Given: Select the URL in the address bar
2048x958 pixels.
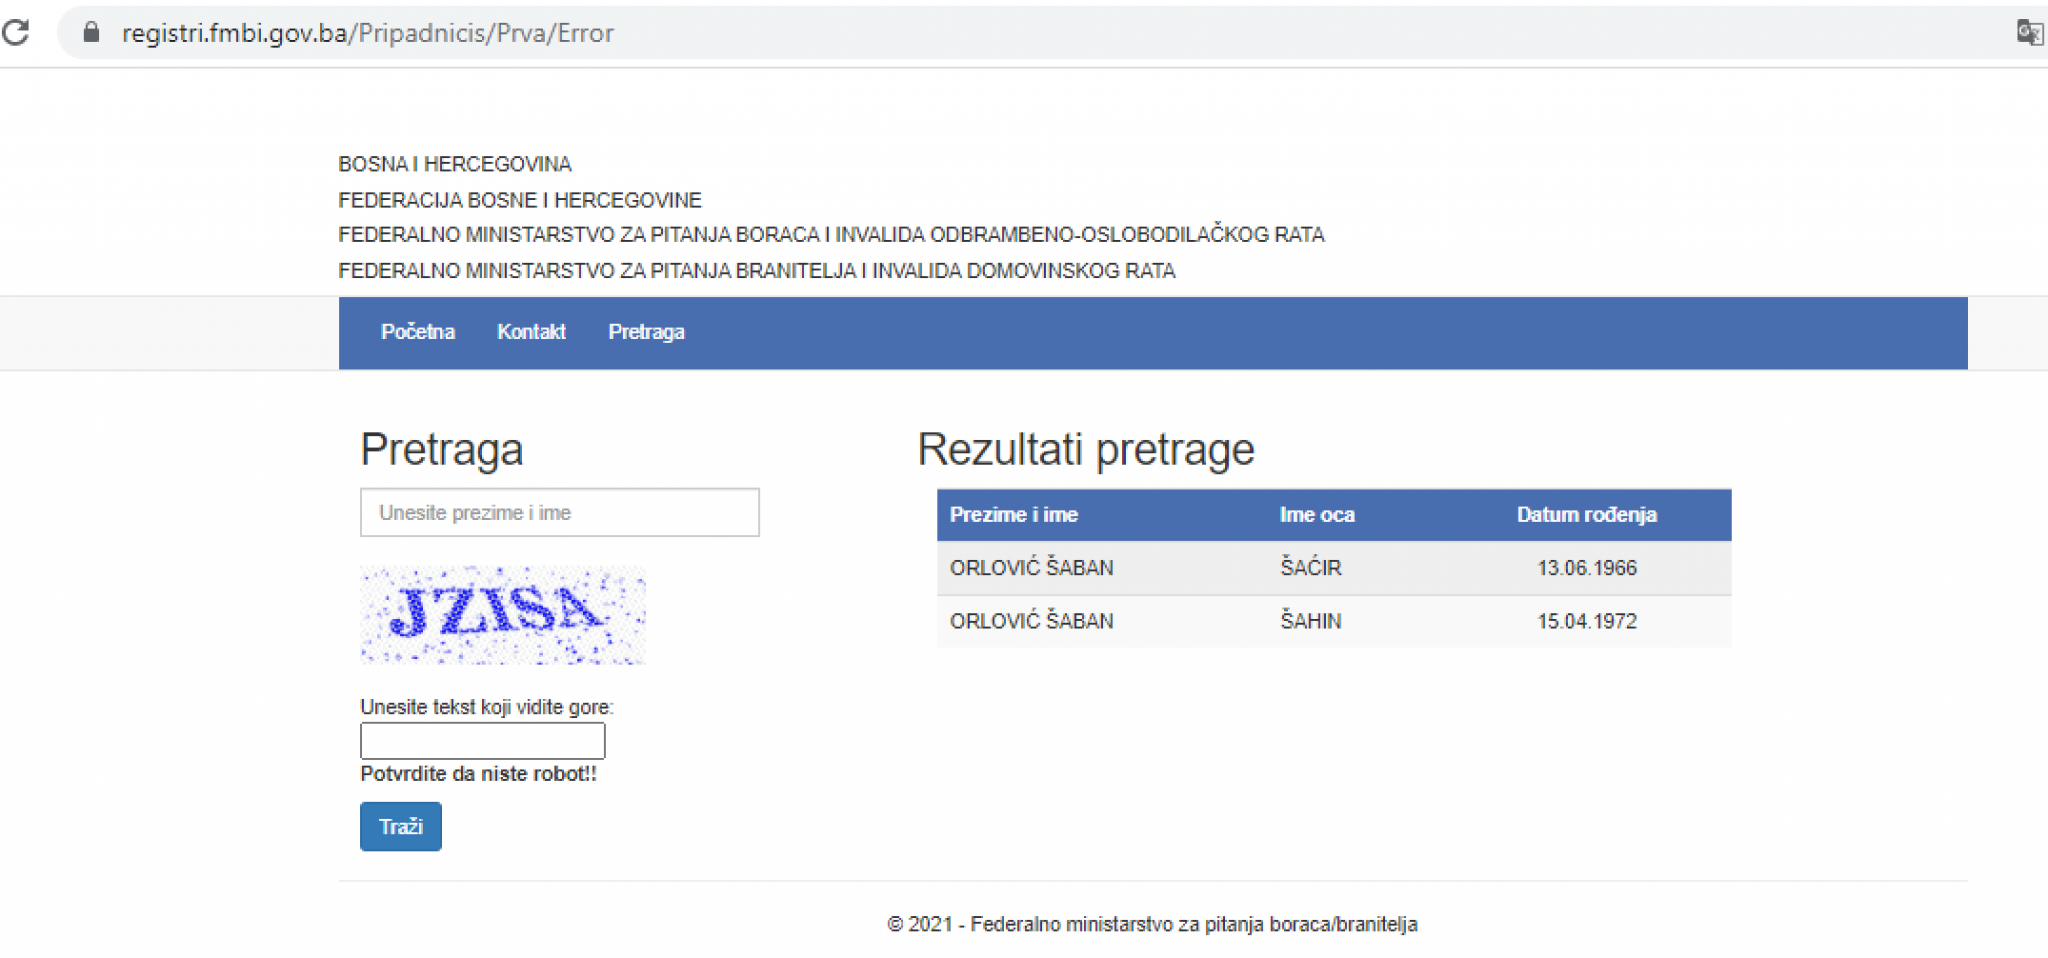Looking at the screenshot, I should 367,33.
